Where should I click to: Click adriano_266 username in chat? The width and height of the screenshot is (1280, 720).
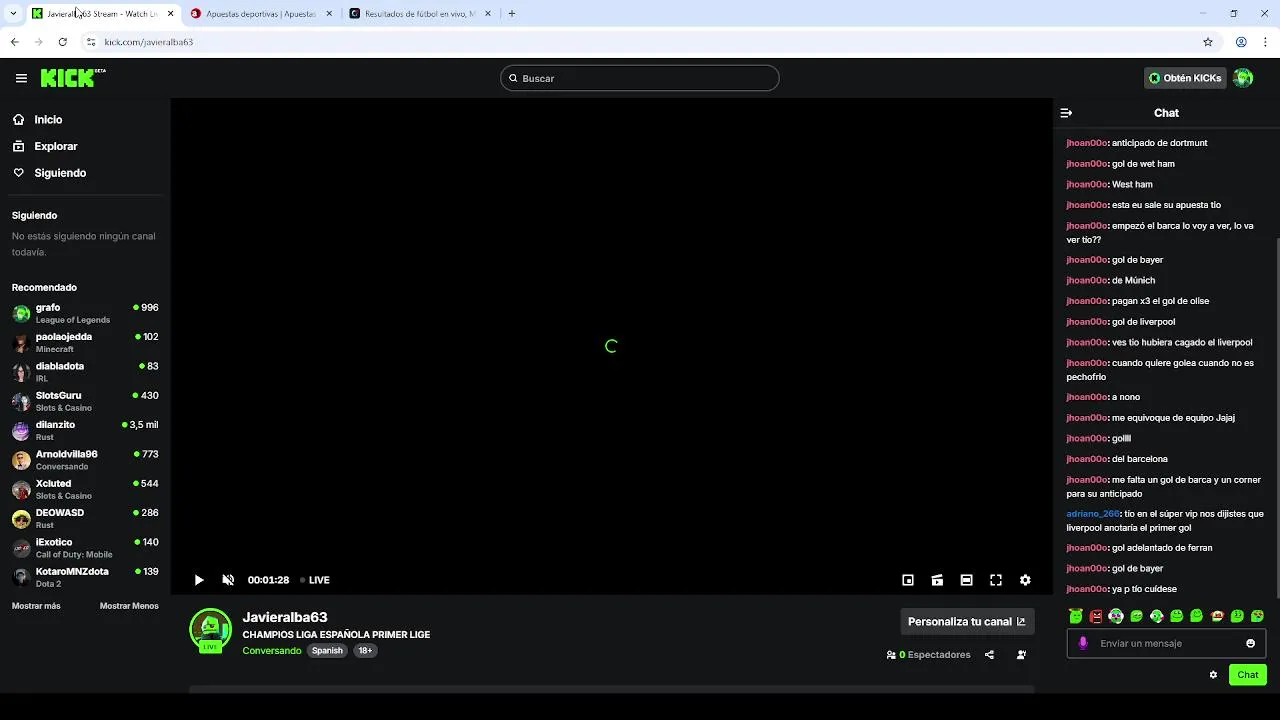click(1093, 514)
